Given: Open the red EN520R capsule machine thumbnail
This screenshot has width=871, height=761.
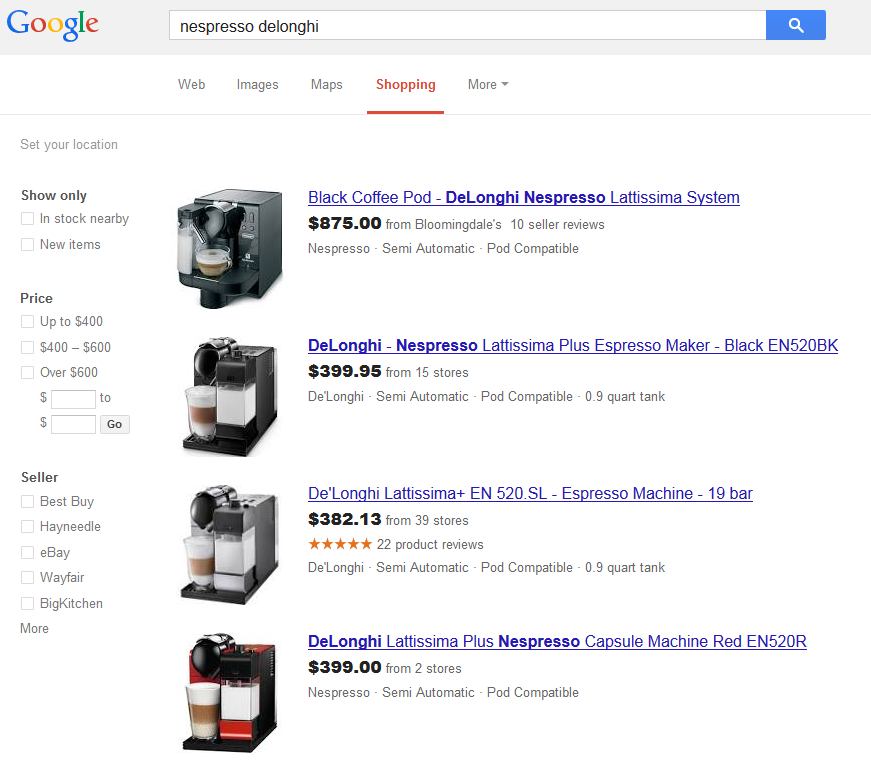Looking at the screenshot, I should 230,691.
